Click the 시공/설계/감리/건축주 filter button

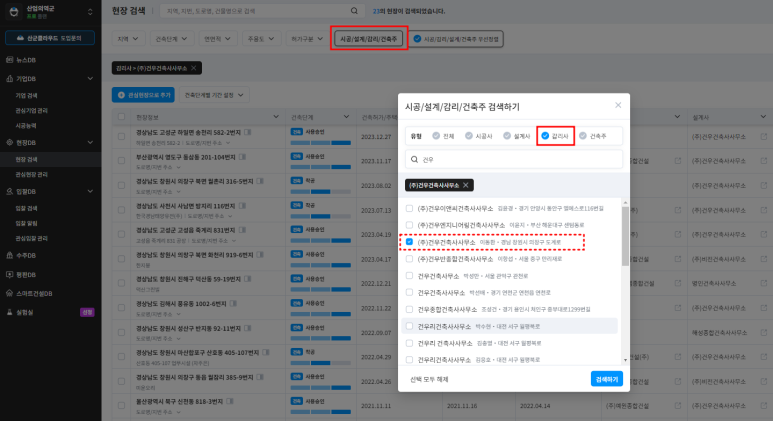pos(368,38)
